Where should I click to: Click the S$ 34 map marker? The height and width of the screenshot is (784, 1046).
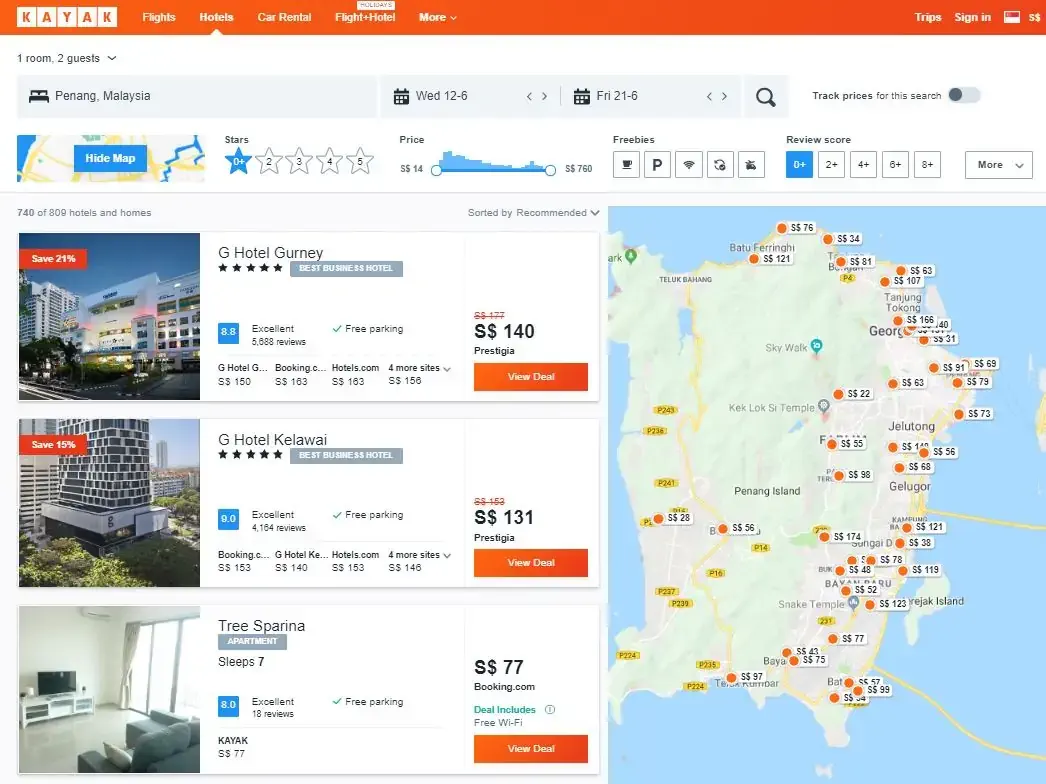(x=843, y=238)
